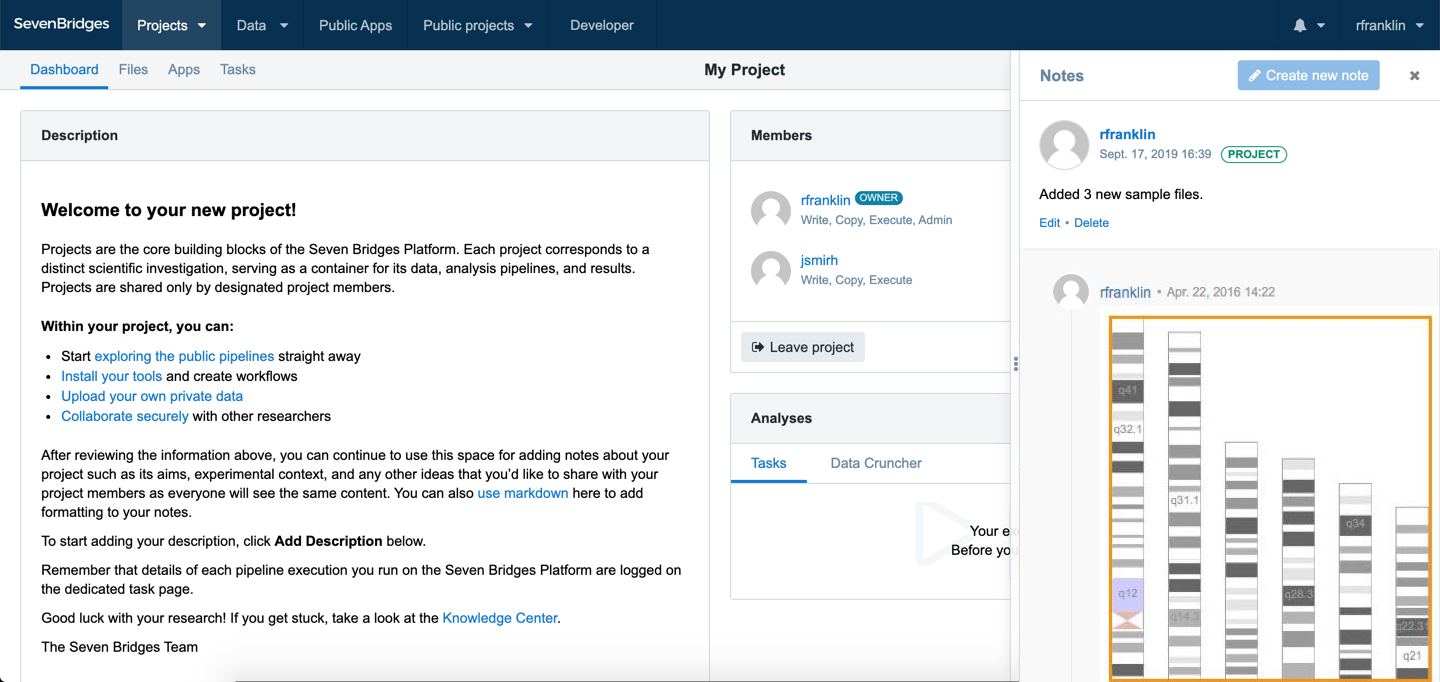This screenshot has width=1440, height=682.
Task: Follow 'Install your tools' link
Action: point(111,376)
